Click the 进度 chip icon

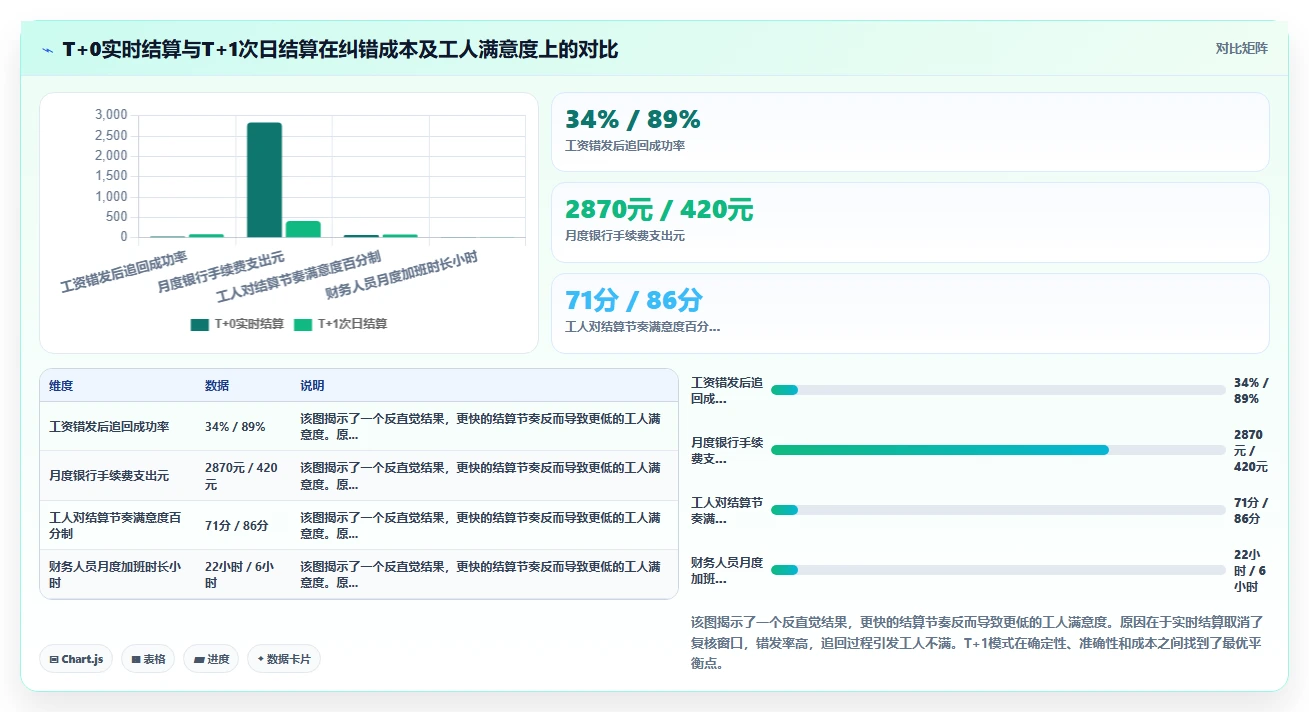pos(198,659)
